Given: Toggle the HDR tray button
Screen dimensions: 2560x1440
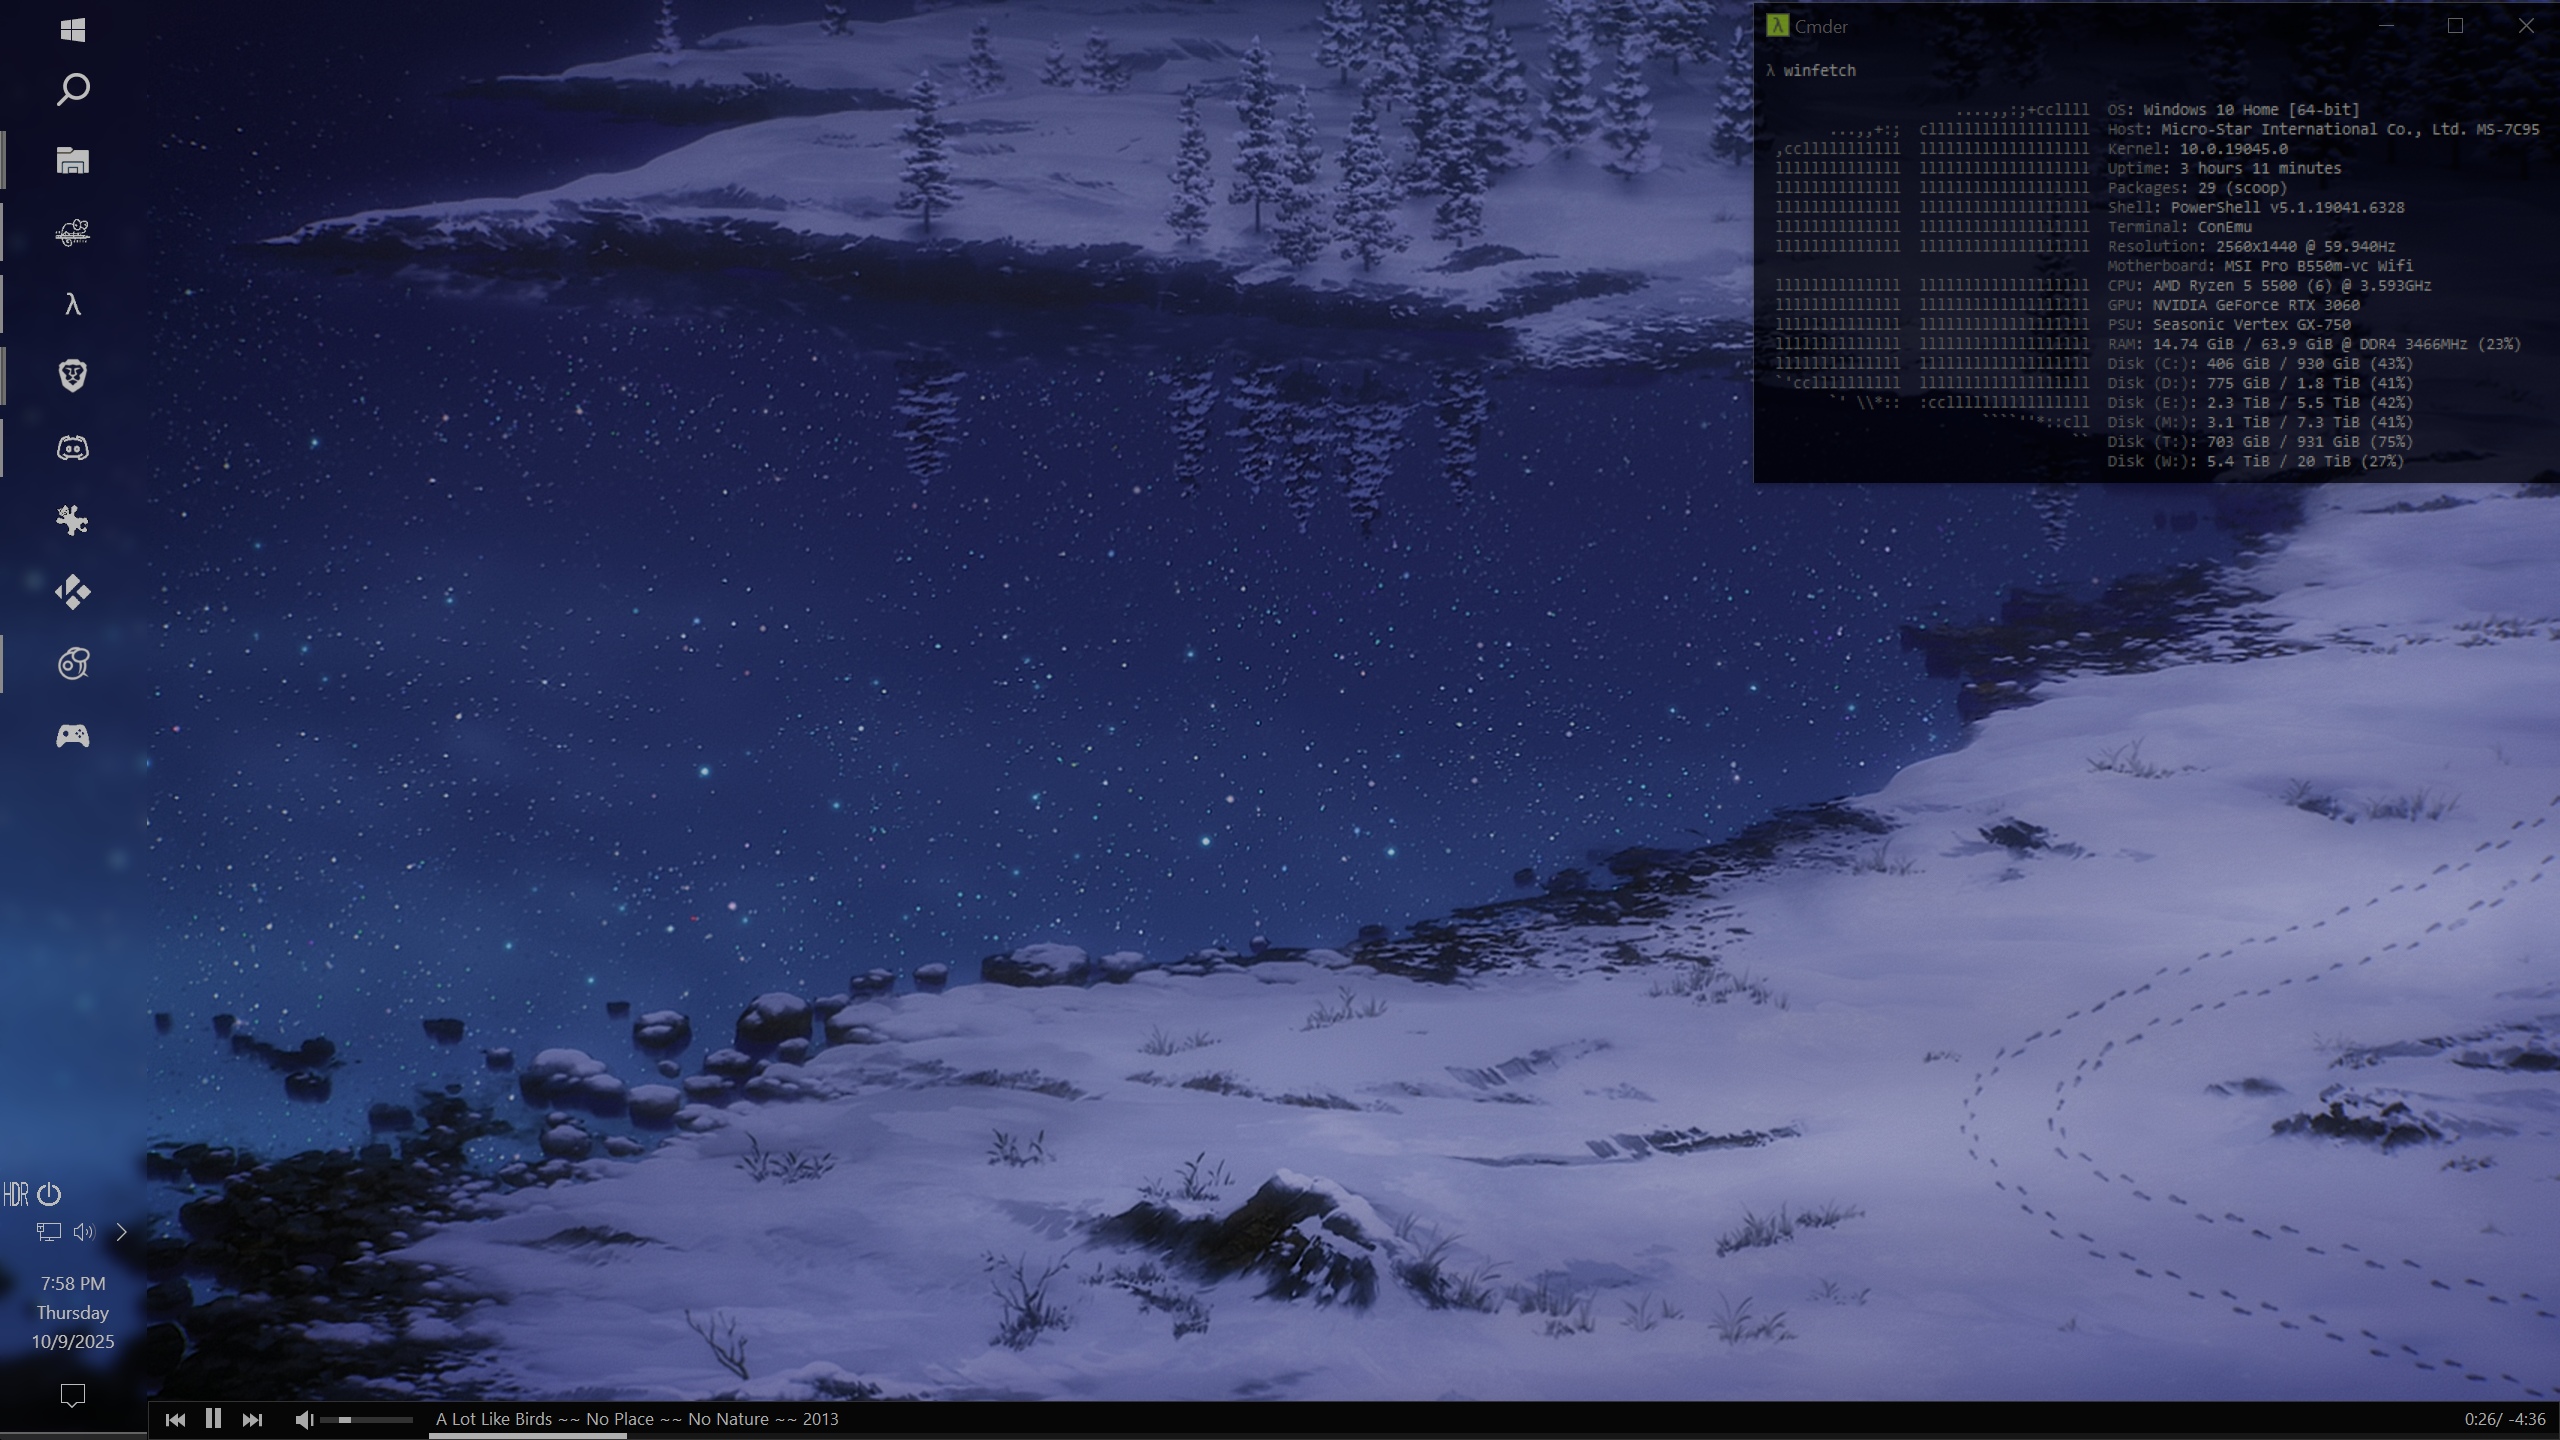Looking at the screenshot, I should [16, 1194].
